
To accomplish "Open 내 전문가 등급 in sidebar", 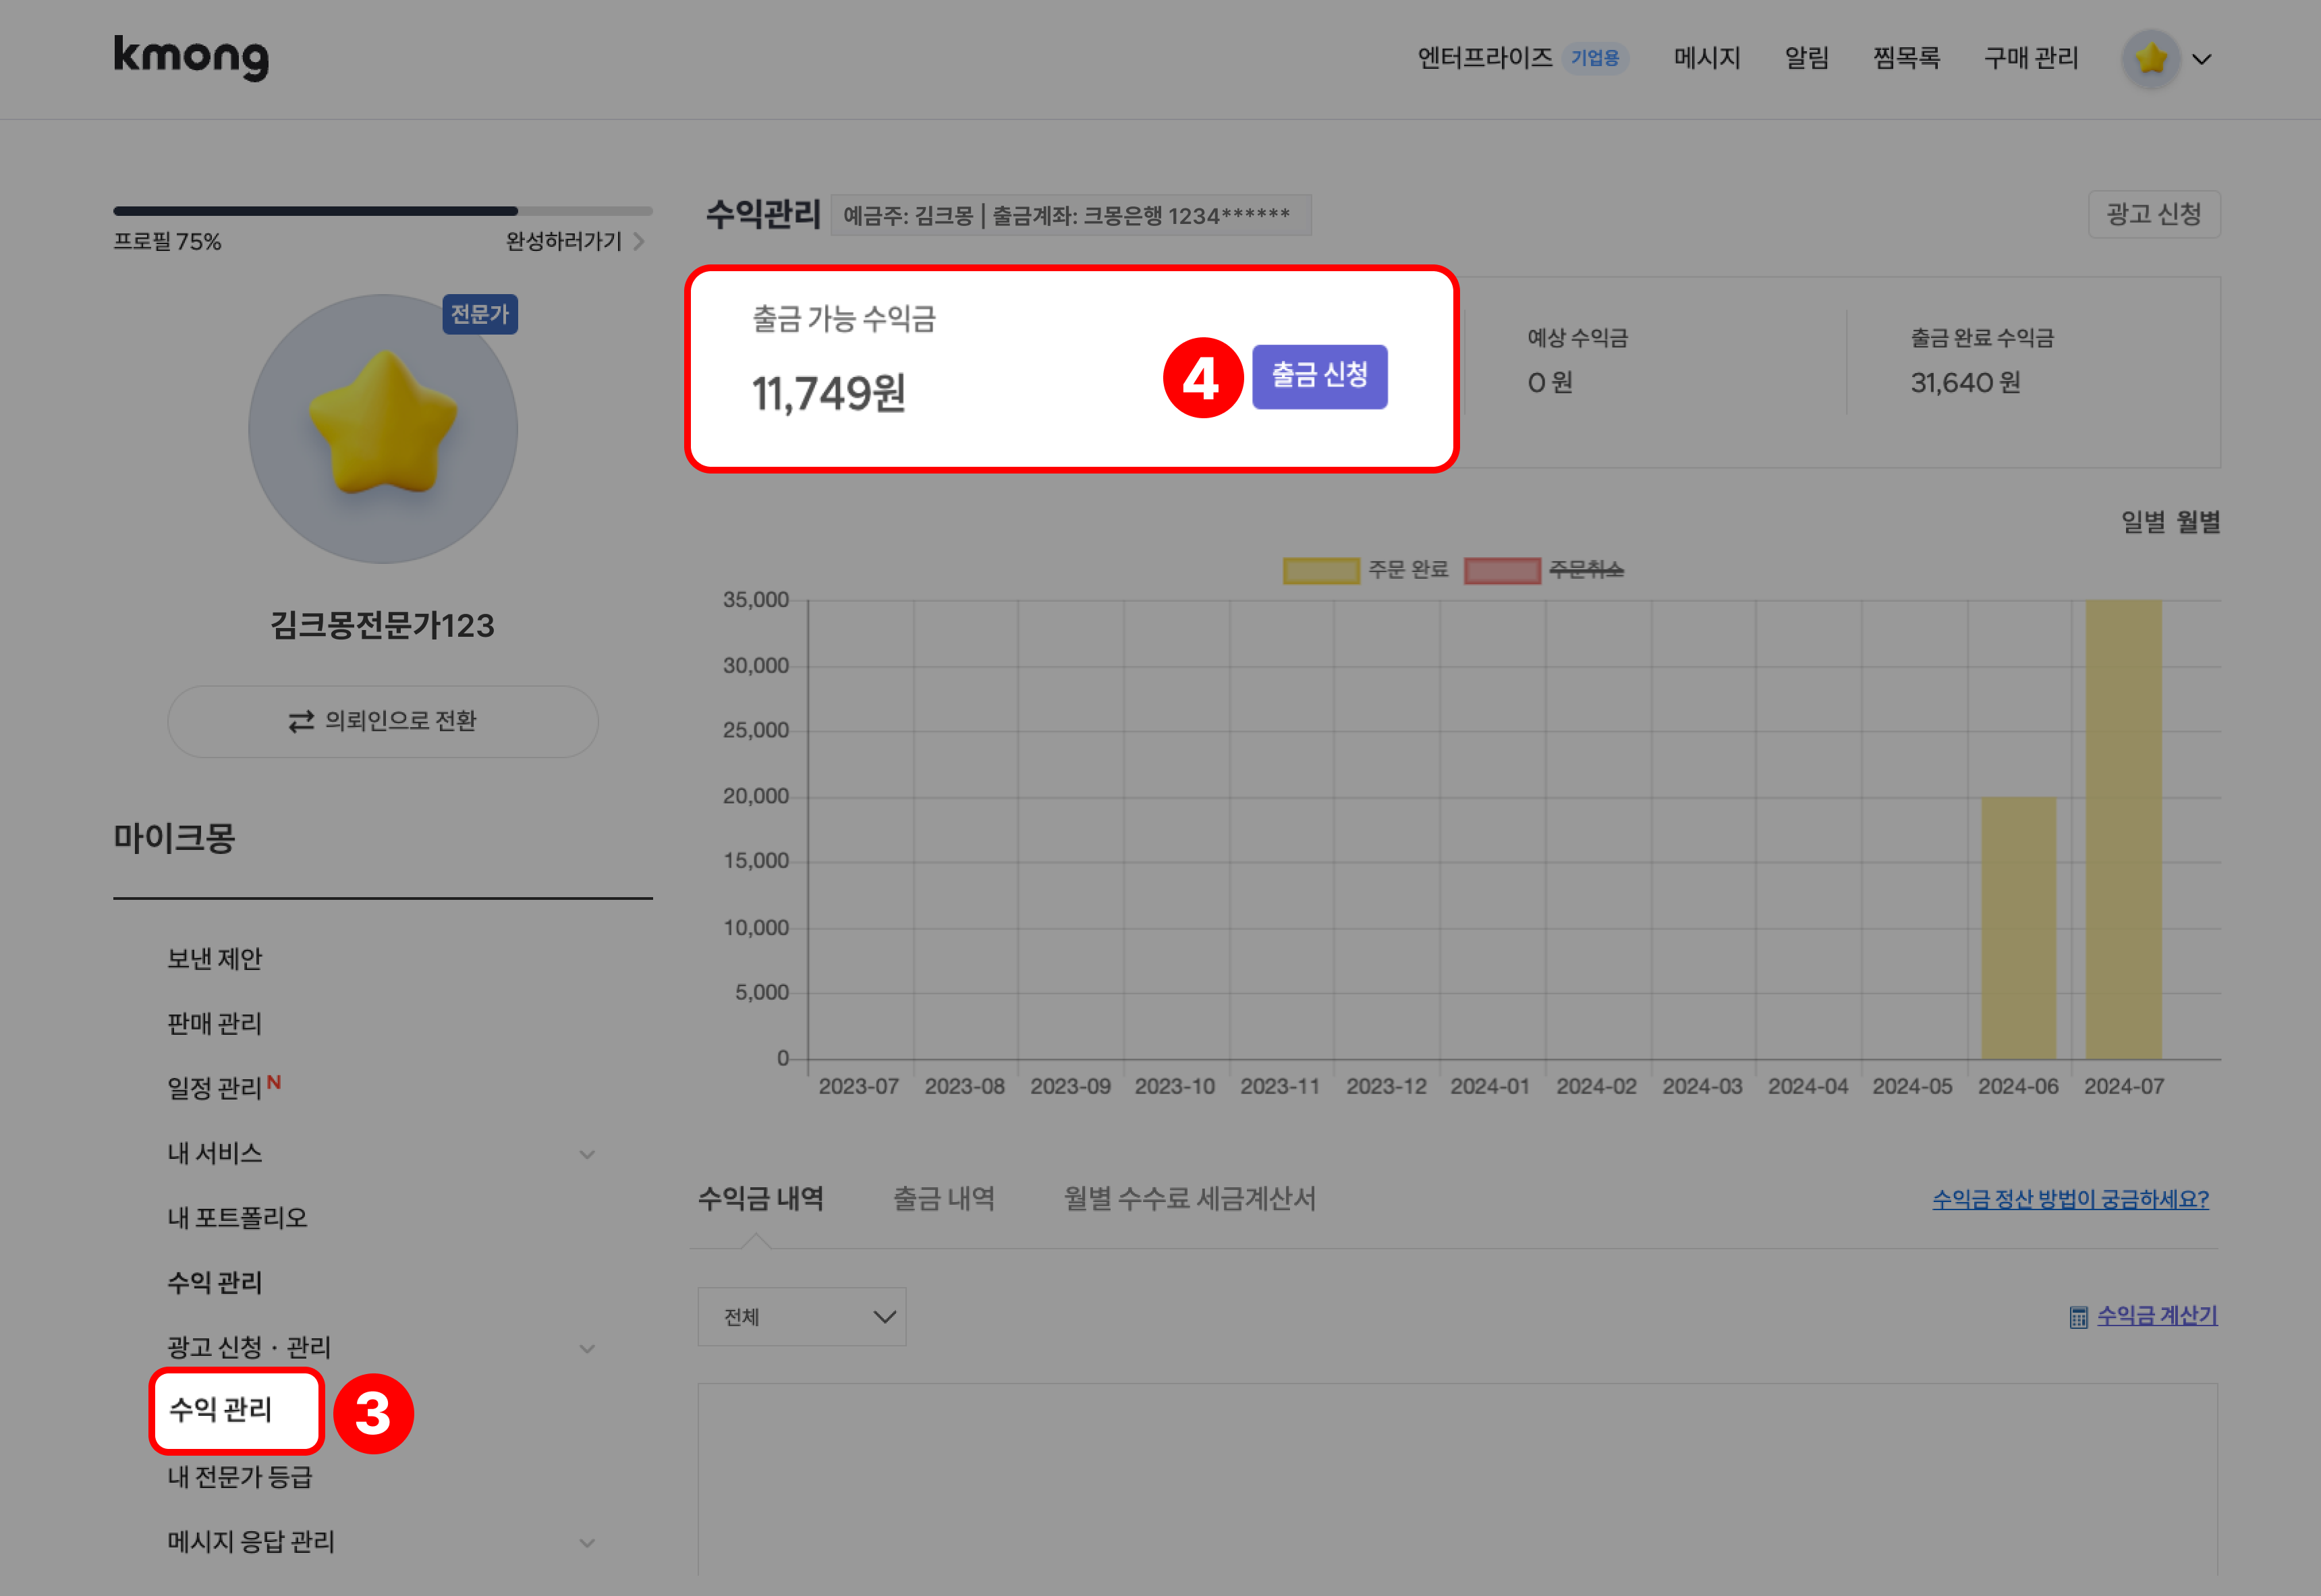I will click(240, 1476).
